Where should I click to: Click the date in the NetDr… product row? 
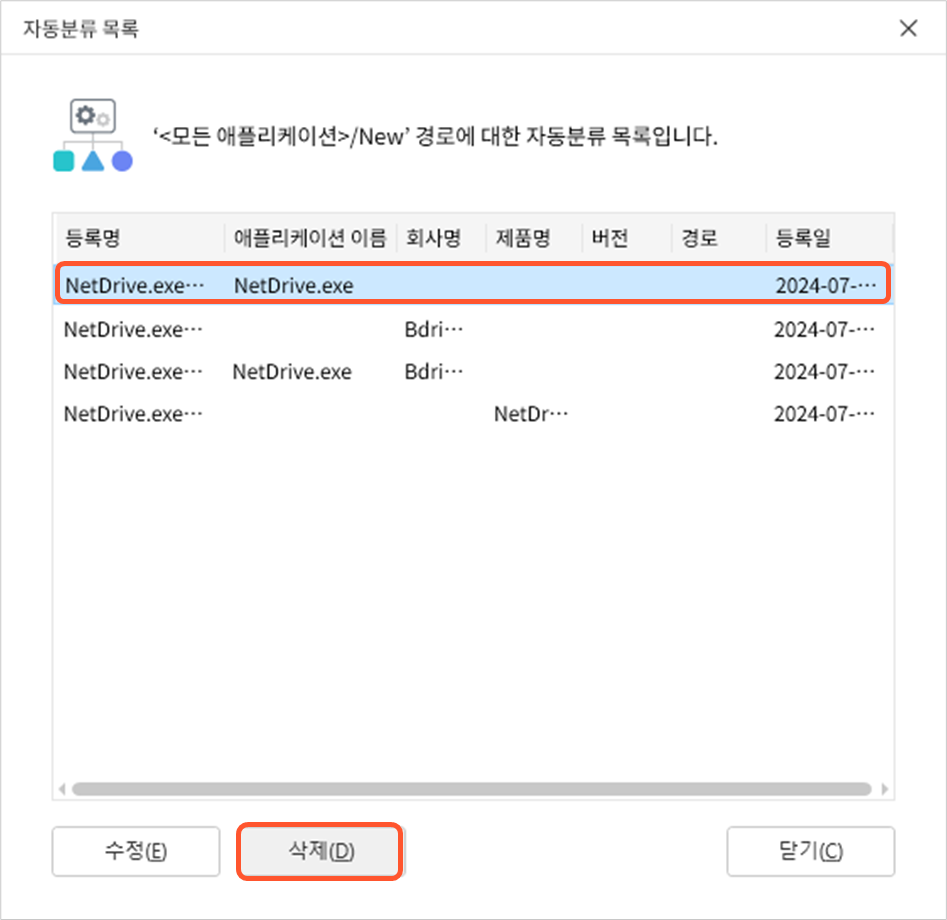824,414
